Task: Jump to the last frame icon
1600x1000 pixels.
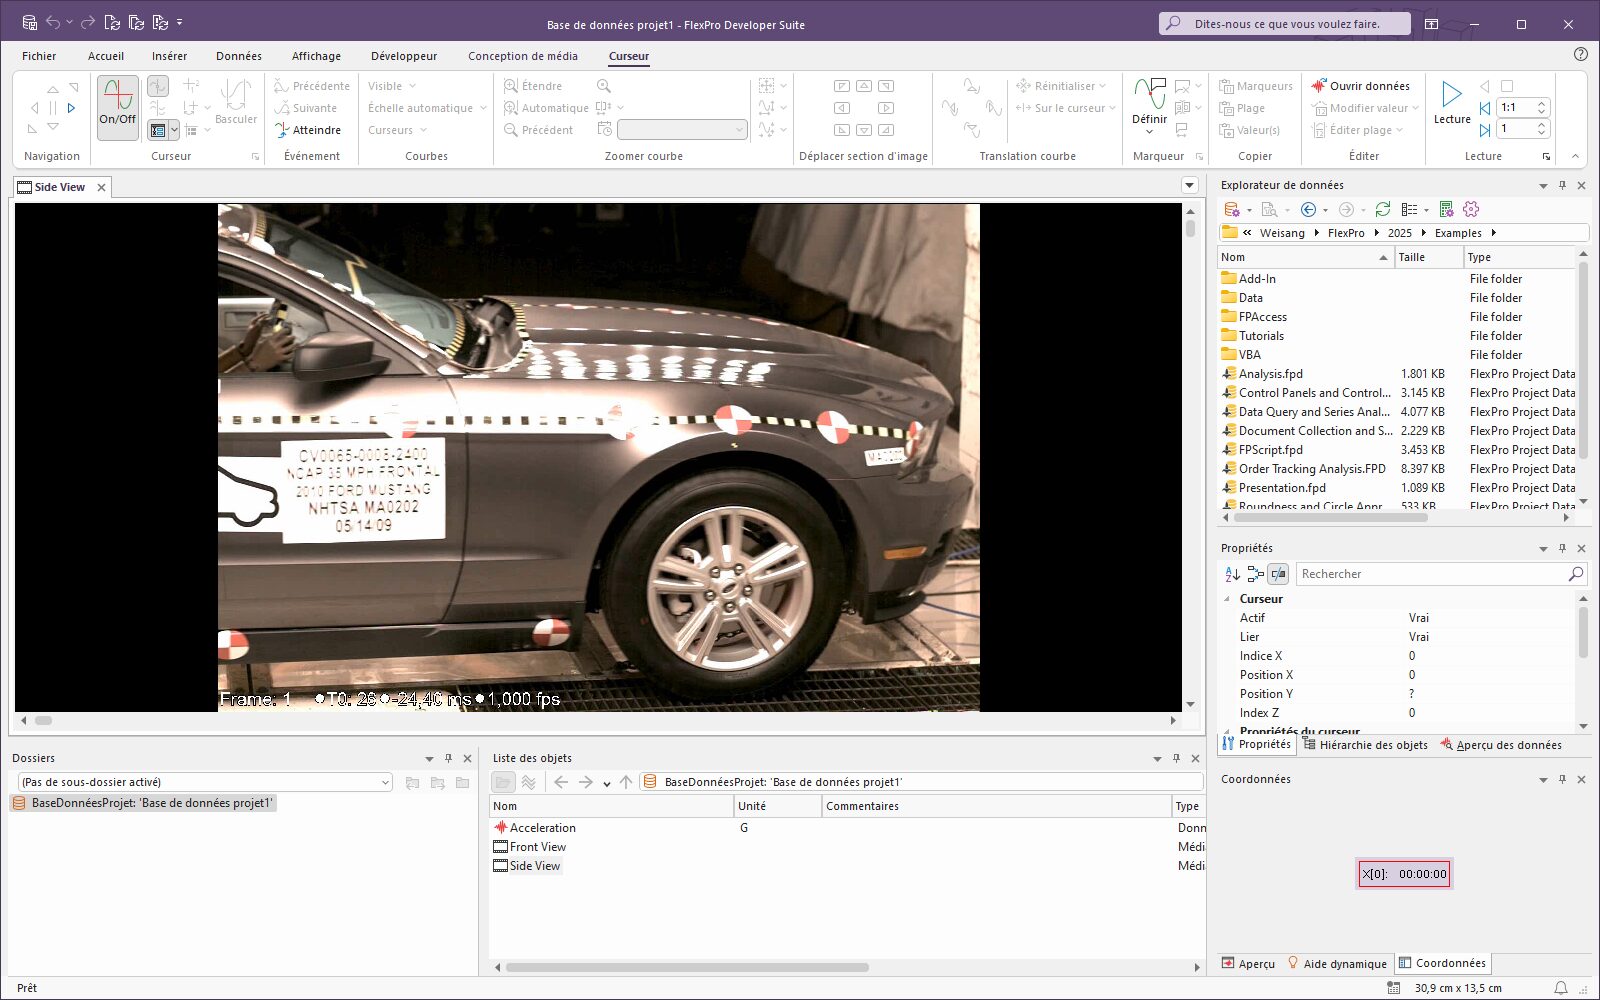Action: (1485, 129)
